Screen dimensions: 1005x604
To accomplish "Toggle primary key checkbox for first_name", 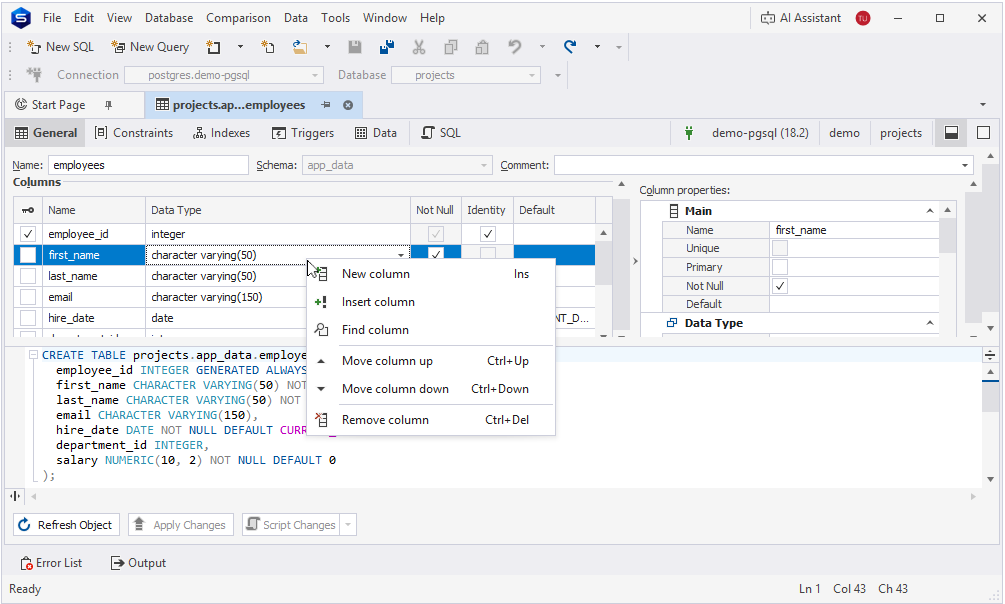I will point(28,255).
